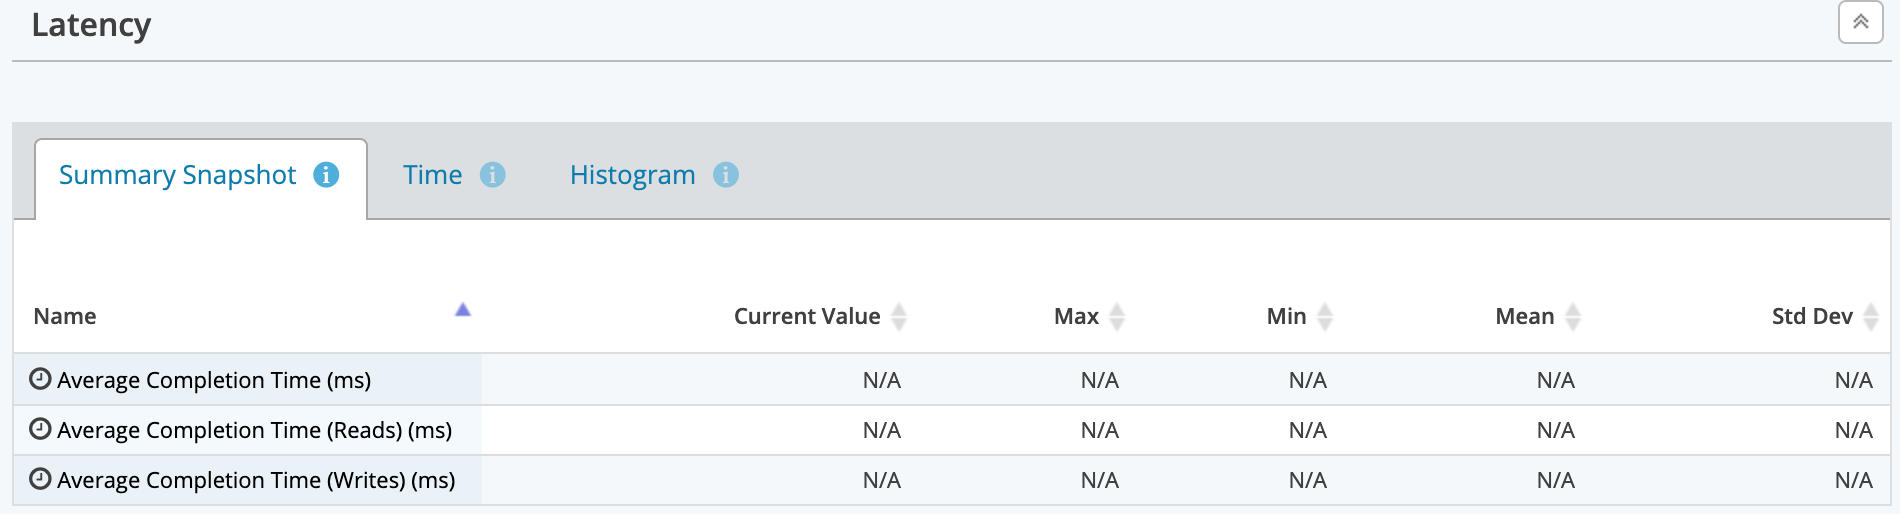The width and height of the screenshot is (1900, 514).
Task: Open the Histogram tab info icon
Action: pos(725,175)
